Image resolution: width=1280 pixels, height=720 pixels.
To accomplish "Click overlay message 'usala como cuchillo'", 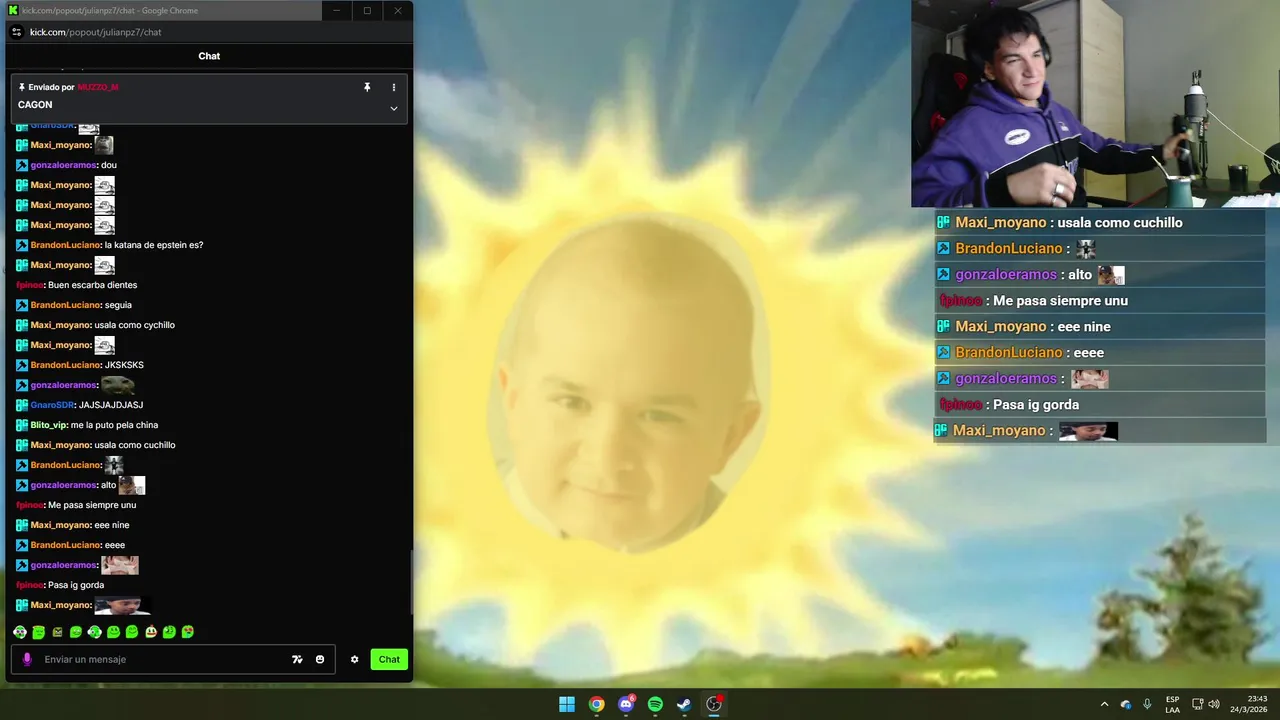I will pos(1118,223).
